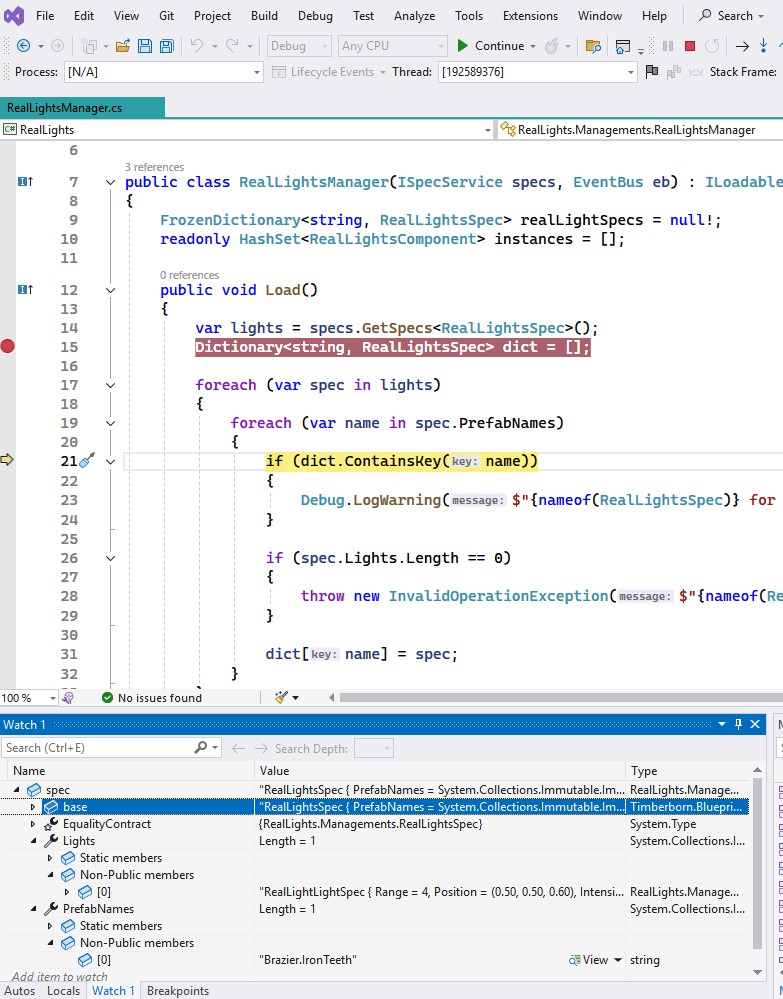The width and height of the screenshot is (783, 999).
Task: Open the Analyze menu
Action: [414, 16]
